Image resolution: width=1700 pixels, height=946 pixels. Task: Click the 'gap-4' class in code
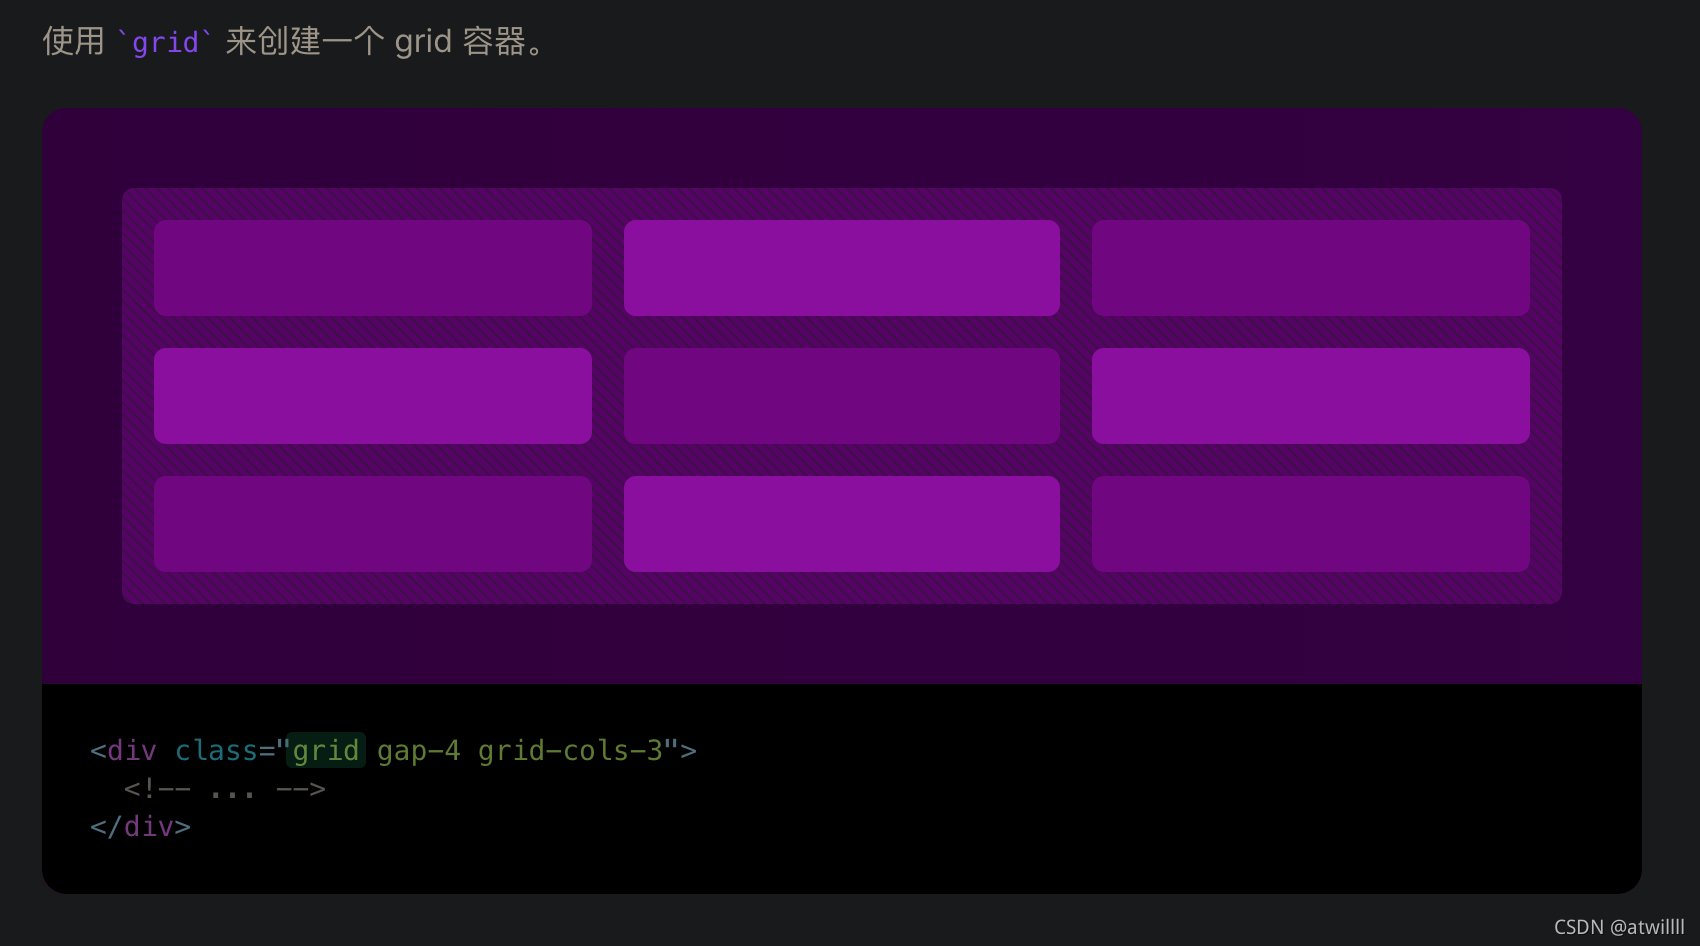click(x=418, y=751)
